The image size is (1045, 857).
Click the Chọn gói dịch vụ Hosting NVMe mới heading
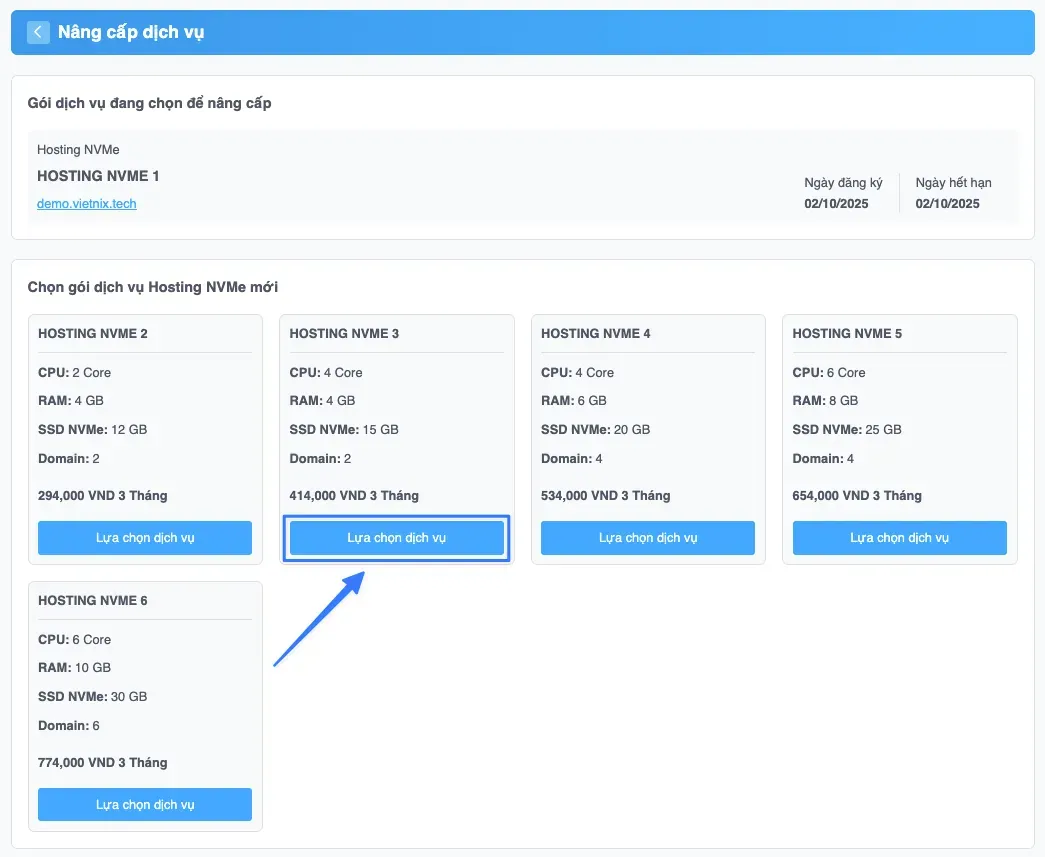point(153,287)
